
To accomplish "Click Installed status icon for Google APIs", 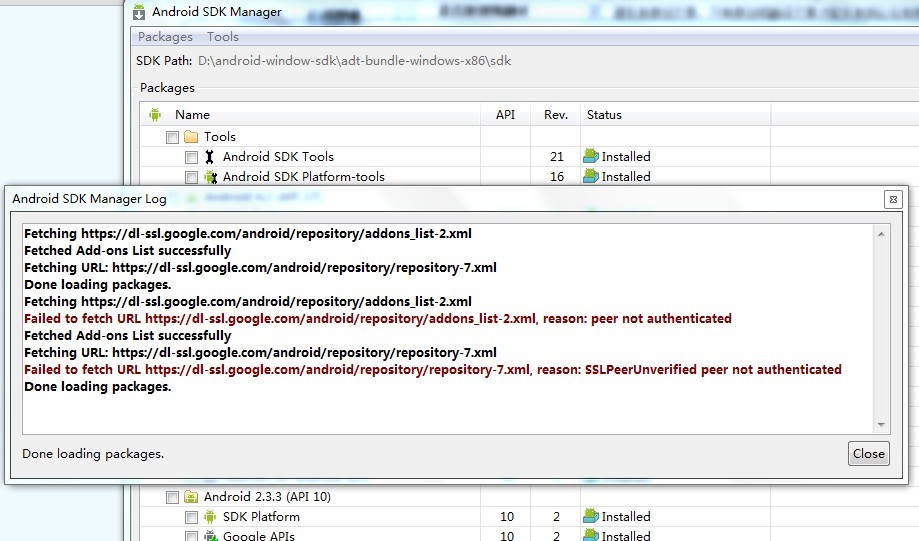I will (591, 535).
